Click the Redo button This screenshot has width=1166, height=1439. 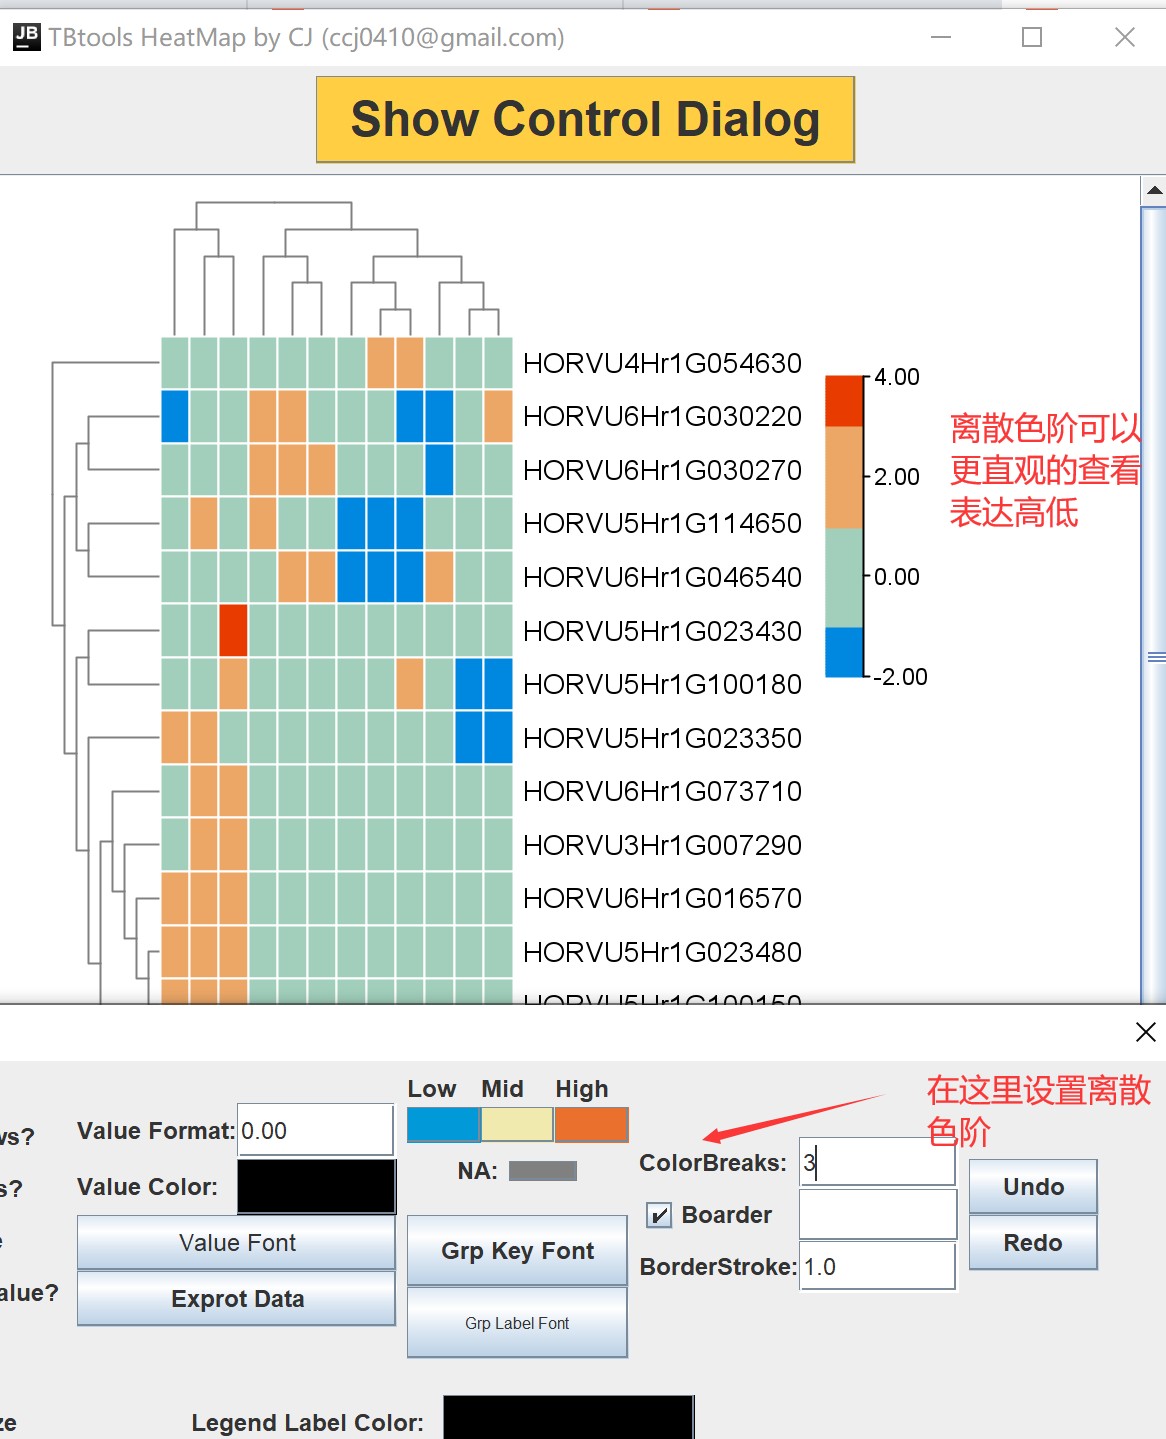tap(1032, 1242)
